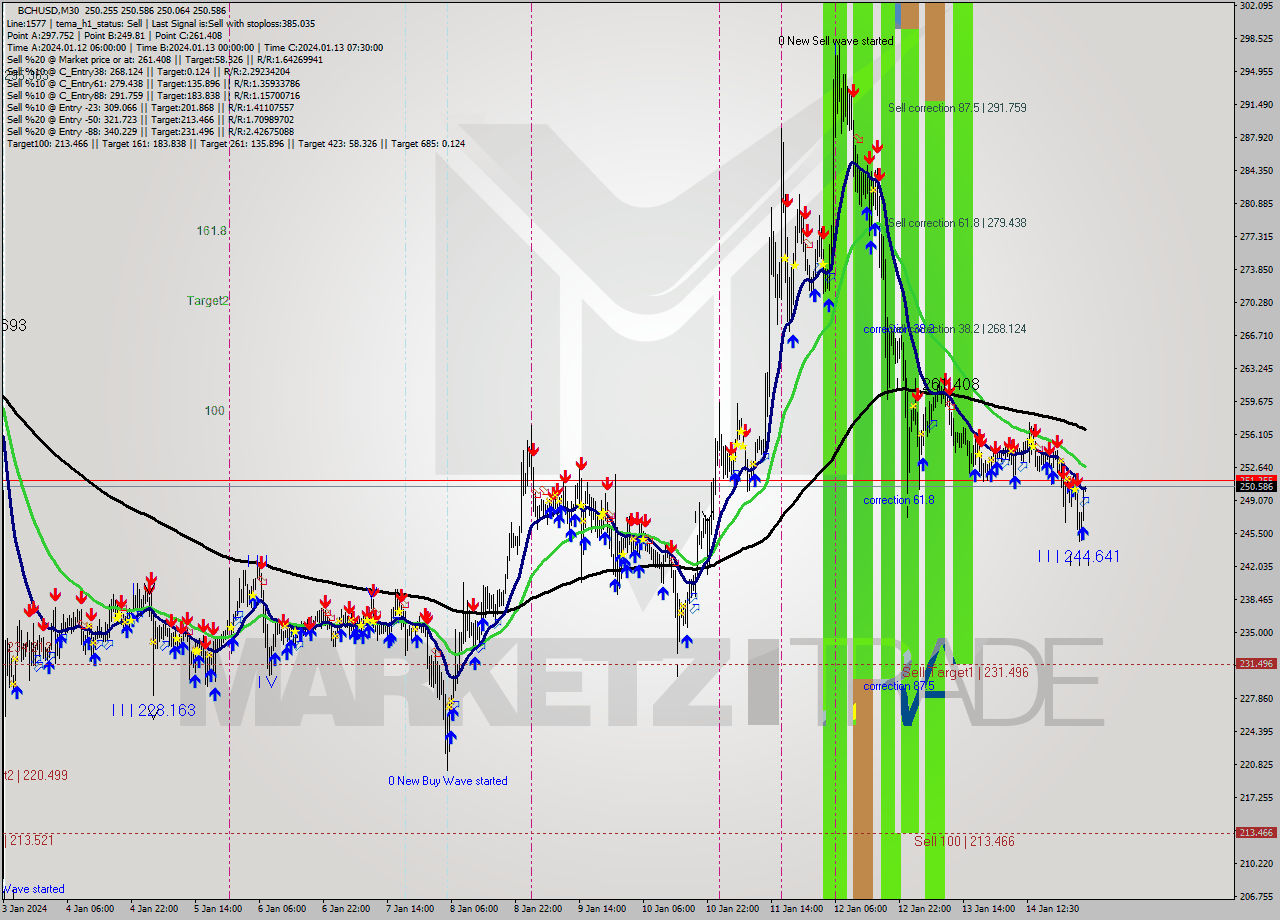Select the '0 New Sell wave started' label

(x=836, y=41)
